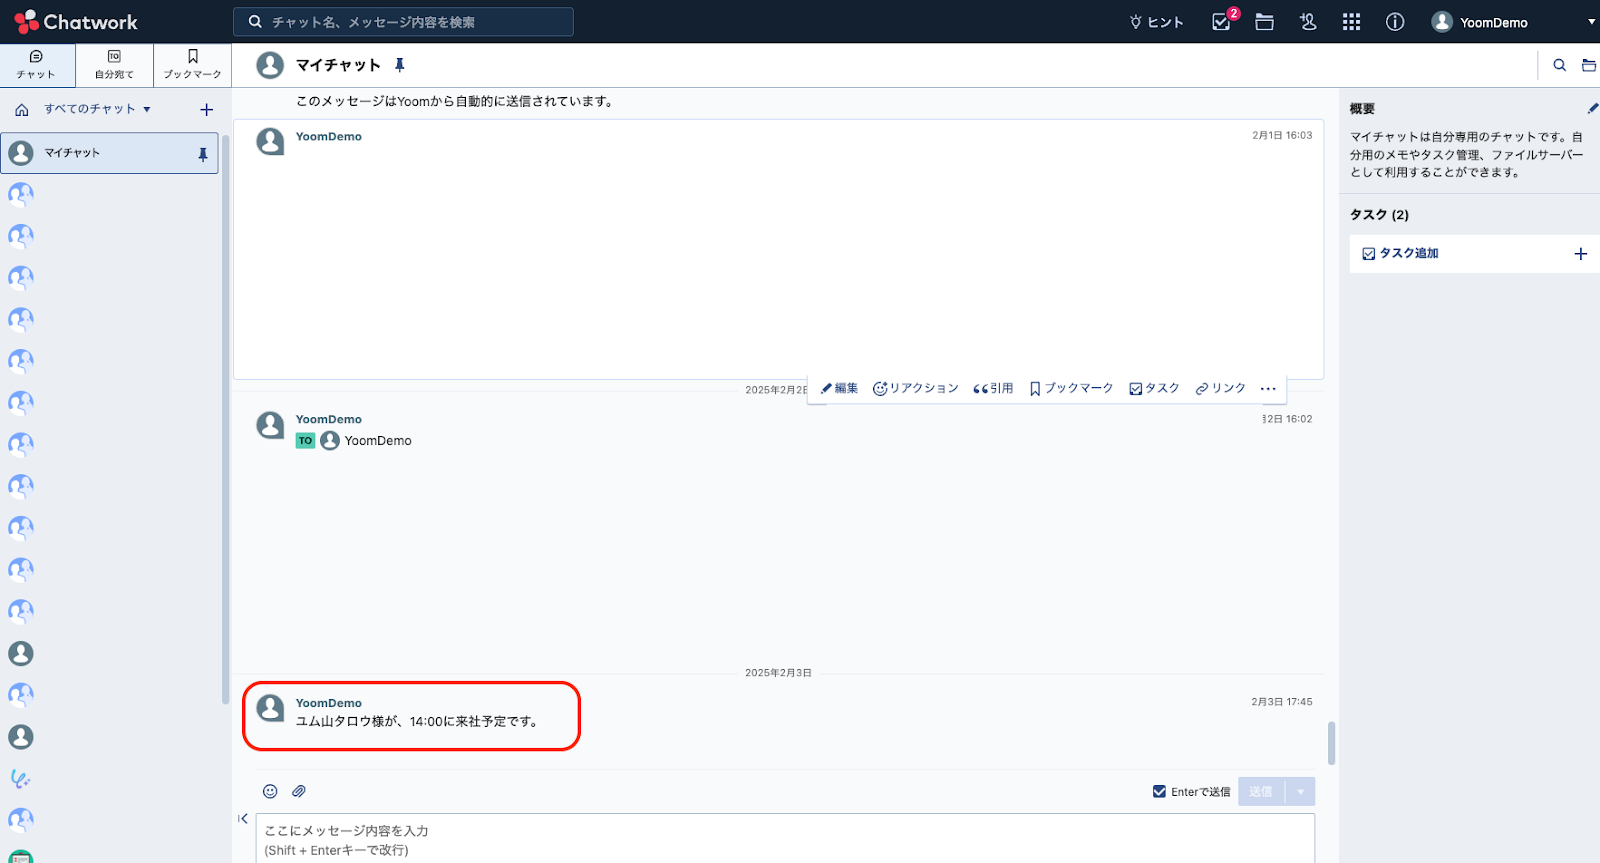Image resolution: width=1600 pixels, height=863 pixels.
Task: Open the dropdown arrow next to 送信
Action: [x=1300, y=791]
